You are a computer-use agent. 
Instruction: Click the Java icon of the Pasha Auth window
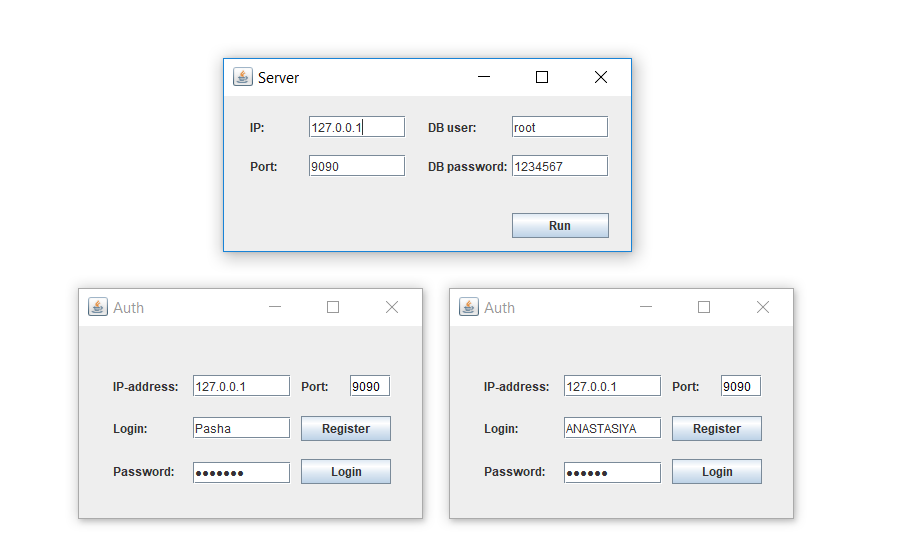(97, 307)
